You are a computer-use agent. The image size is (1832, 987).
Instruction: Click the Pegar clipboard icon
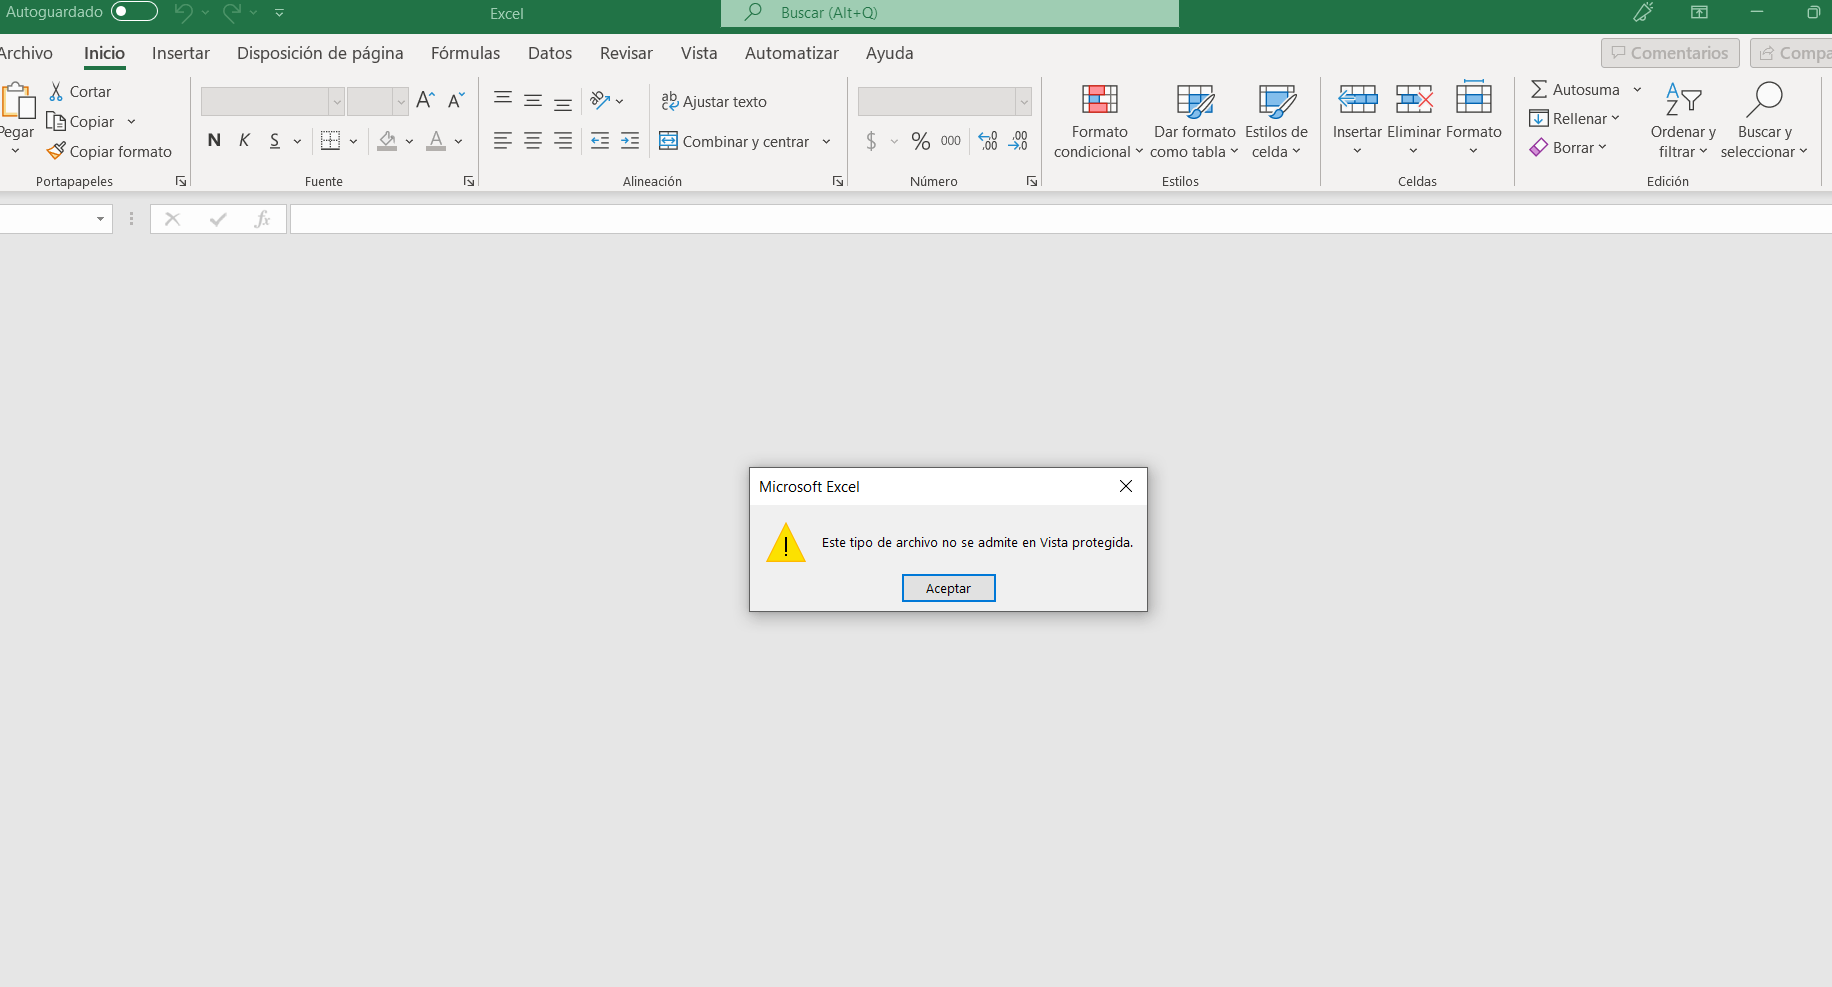18,102
